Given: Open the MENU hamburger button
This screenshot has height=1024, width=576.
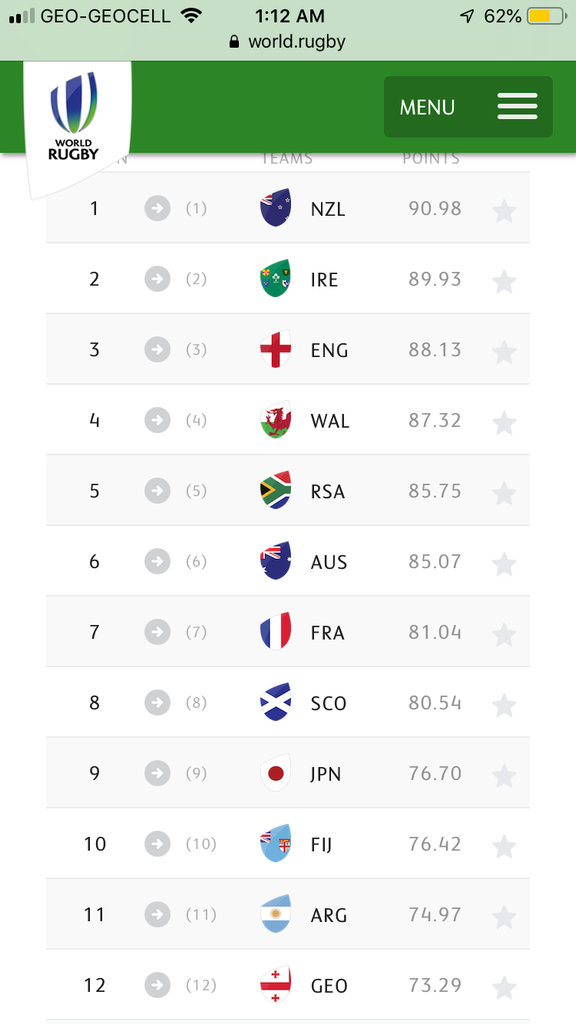Looking at the screenshot, I should [x=468, y=106].
